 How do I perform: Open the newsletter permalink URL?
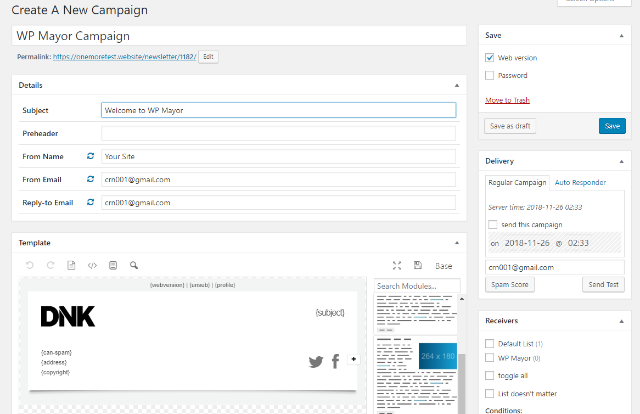click(124, 57)
